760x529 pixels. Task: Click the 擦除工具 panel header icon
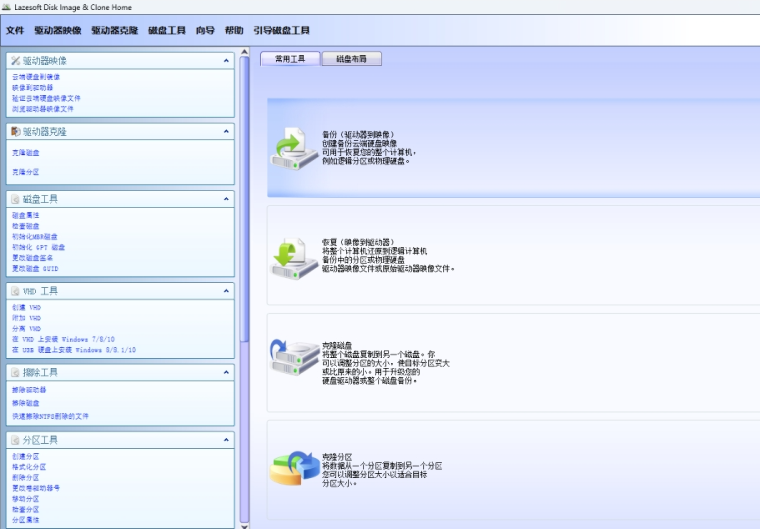point(16,372)
